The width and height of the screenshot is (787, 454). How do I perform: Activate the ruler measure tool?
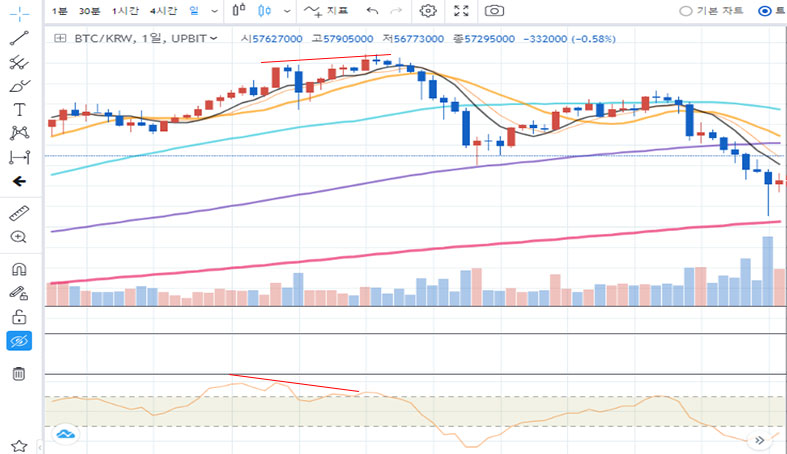click(19, 214)
